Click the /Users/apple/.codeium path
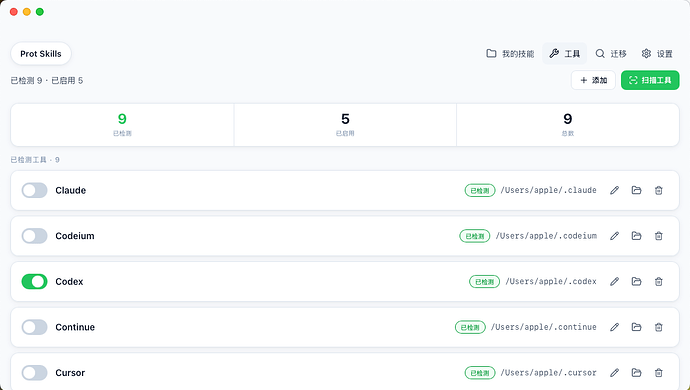 pos(546,236)
